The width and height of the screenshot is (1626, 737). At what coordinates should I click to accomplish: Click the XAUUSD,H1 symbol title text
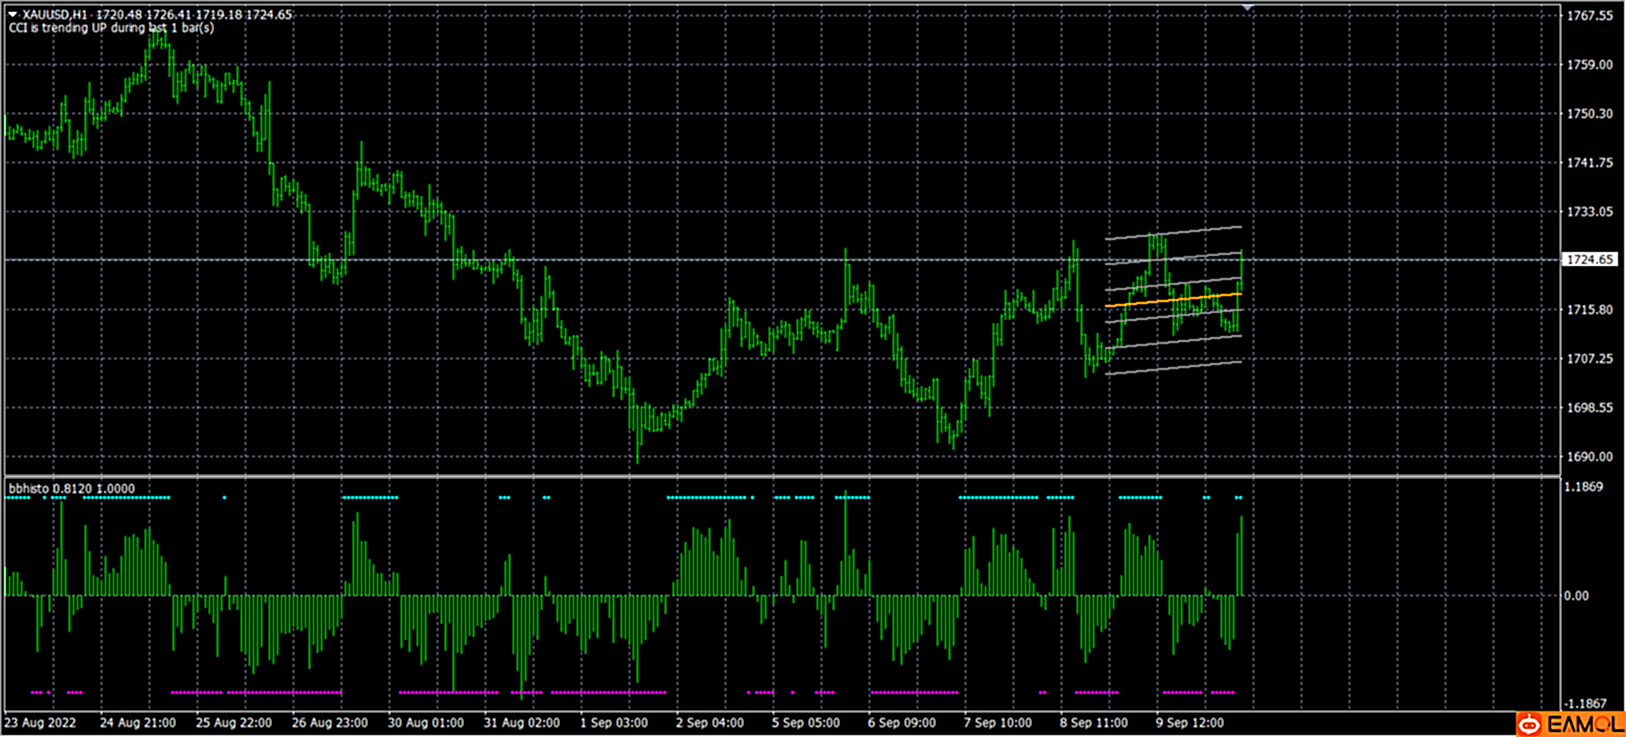pyautogui.click(x=57, y=15)
